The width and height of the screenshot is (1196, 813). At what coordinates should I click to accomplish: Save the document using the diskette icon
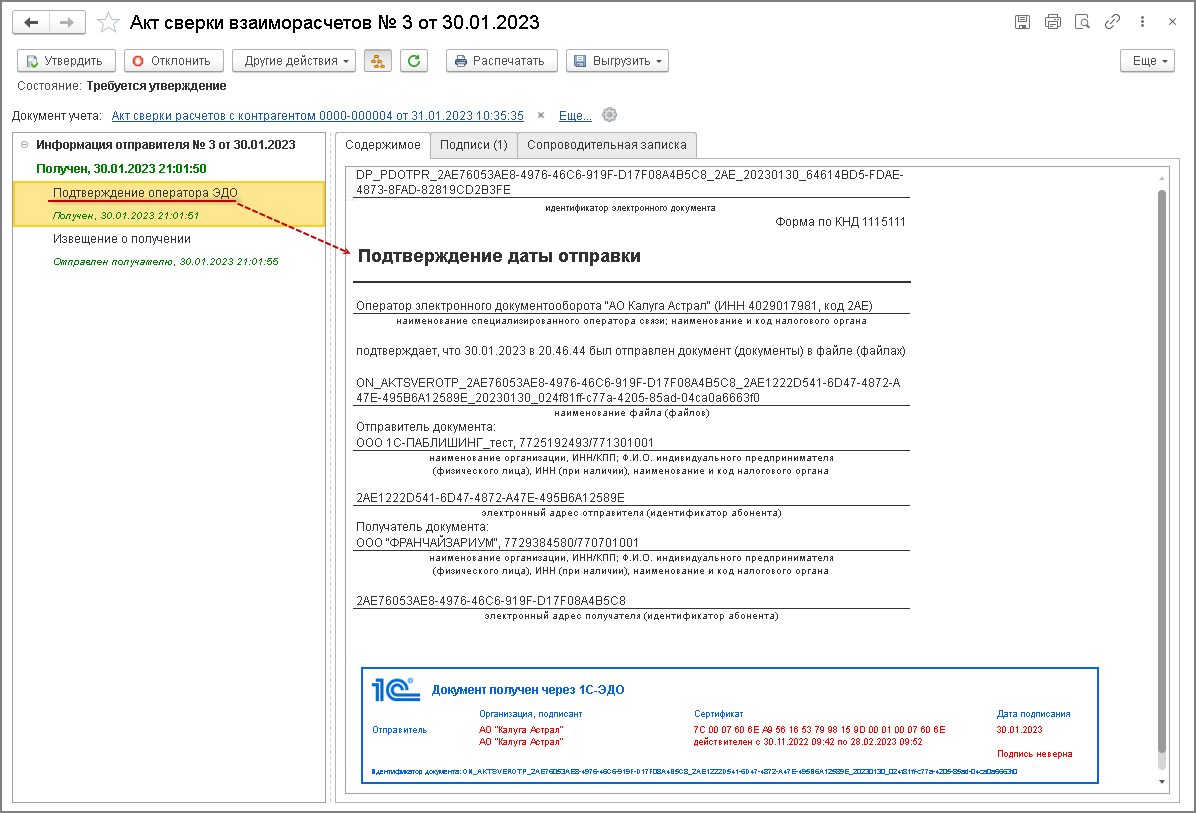1022,22
